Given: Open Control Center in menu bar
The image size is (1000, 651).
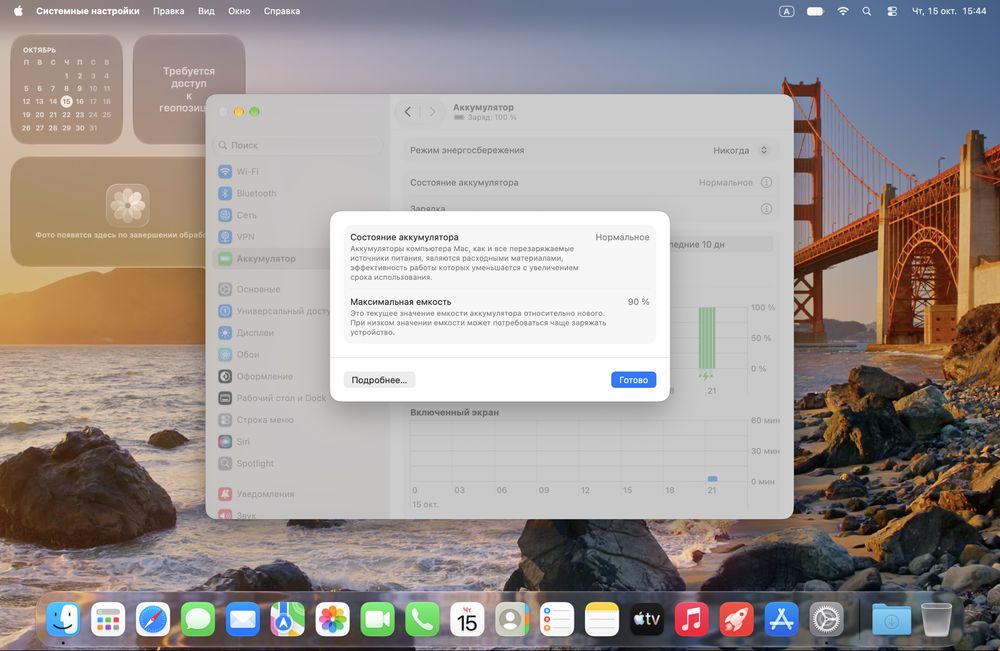Looking at the screenshot, I should click(x=892, y=11).
